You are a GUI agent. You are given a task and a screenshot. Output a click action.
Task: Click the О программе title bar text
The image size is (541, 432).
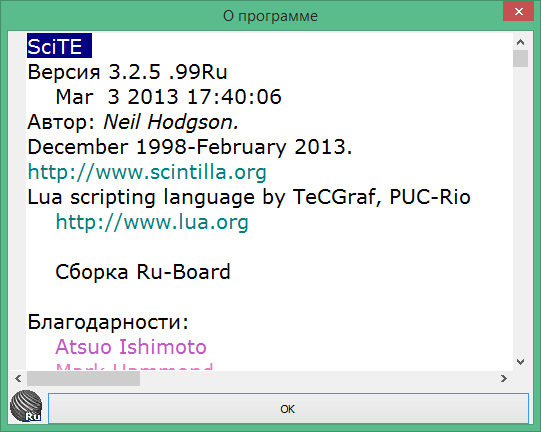270,16
